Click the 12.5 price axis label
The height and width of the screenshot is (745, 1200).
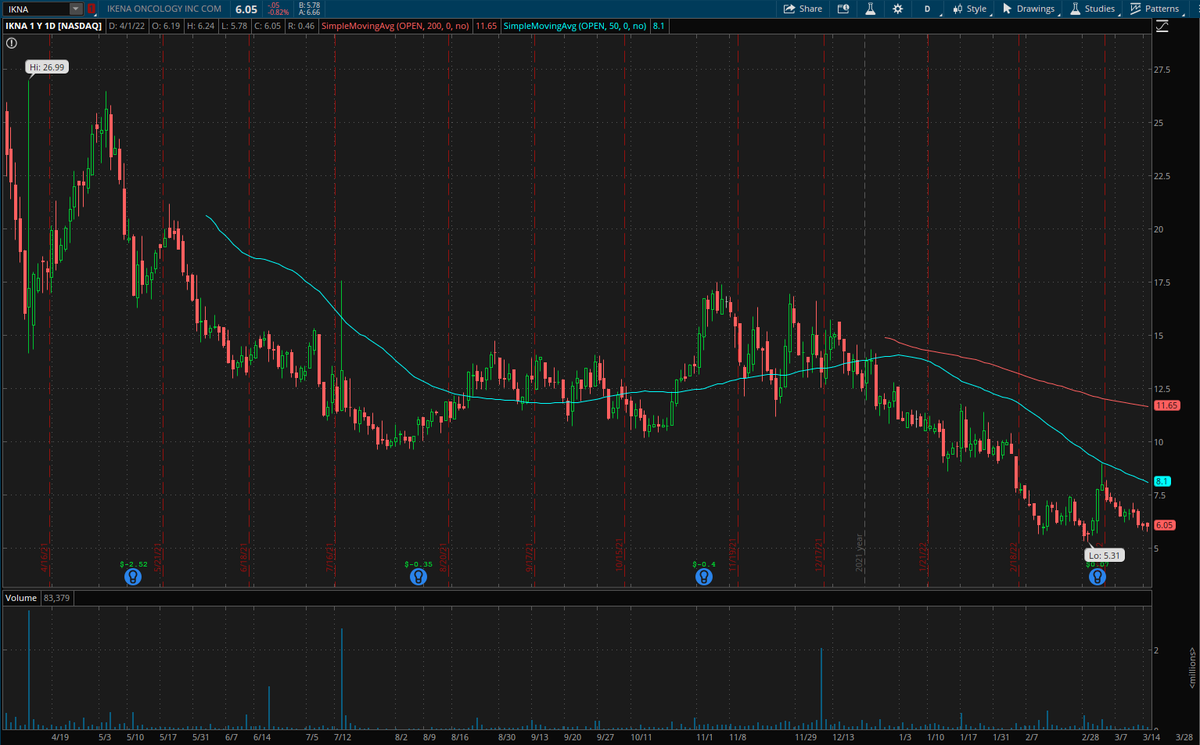1163,388
